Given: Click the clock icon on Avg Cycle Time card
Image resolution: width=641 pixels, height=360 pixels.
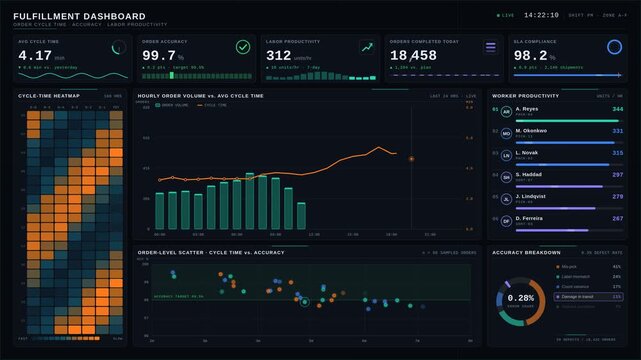Looking at the screenshot, I should [x=119, y=48].
